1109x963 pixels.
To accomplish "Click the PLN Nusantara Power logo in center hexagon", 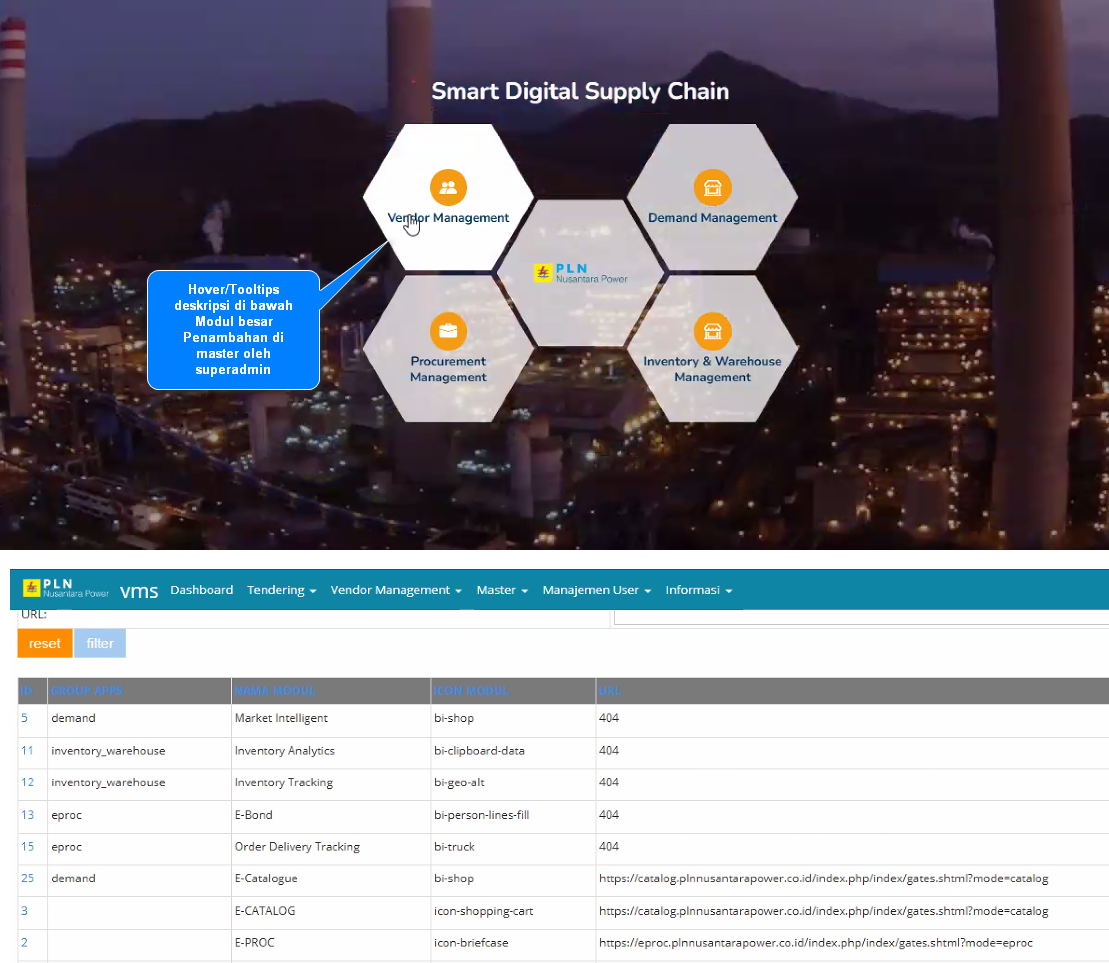I will (x=581, y=273).
